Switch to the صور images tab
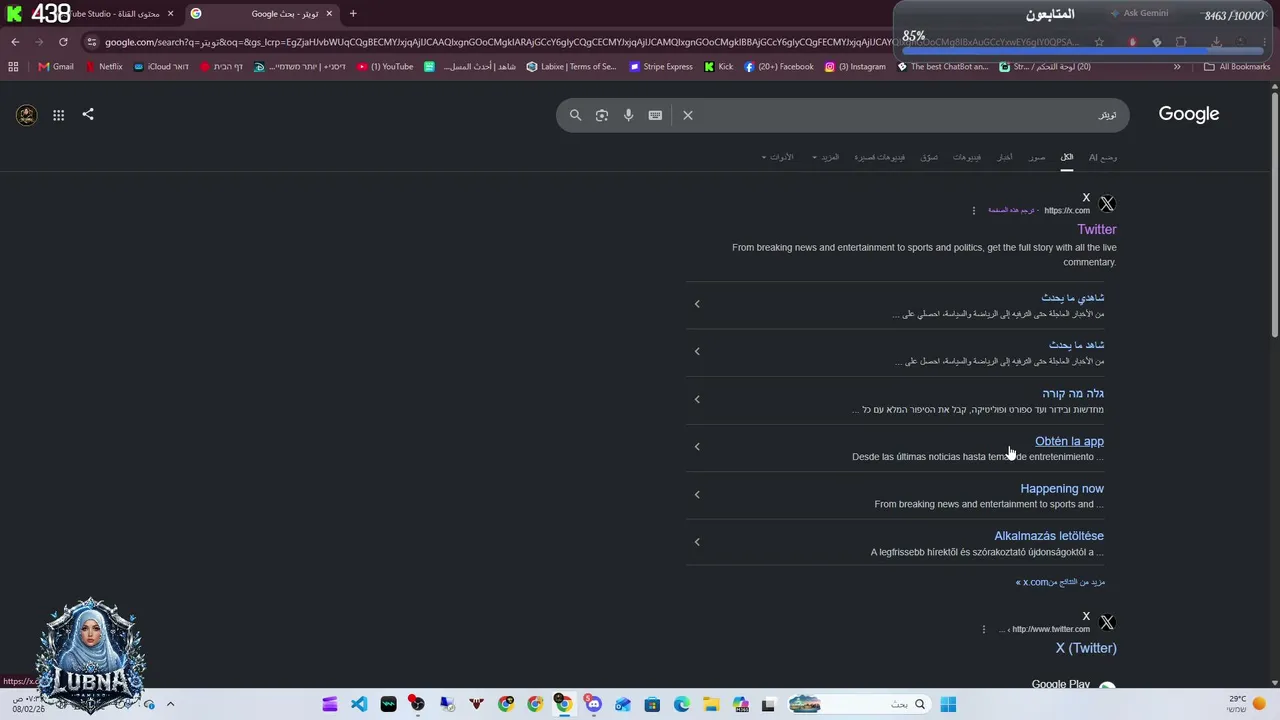1280x720 pixels. click(x=1037, y=157)
